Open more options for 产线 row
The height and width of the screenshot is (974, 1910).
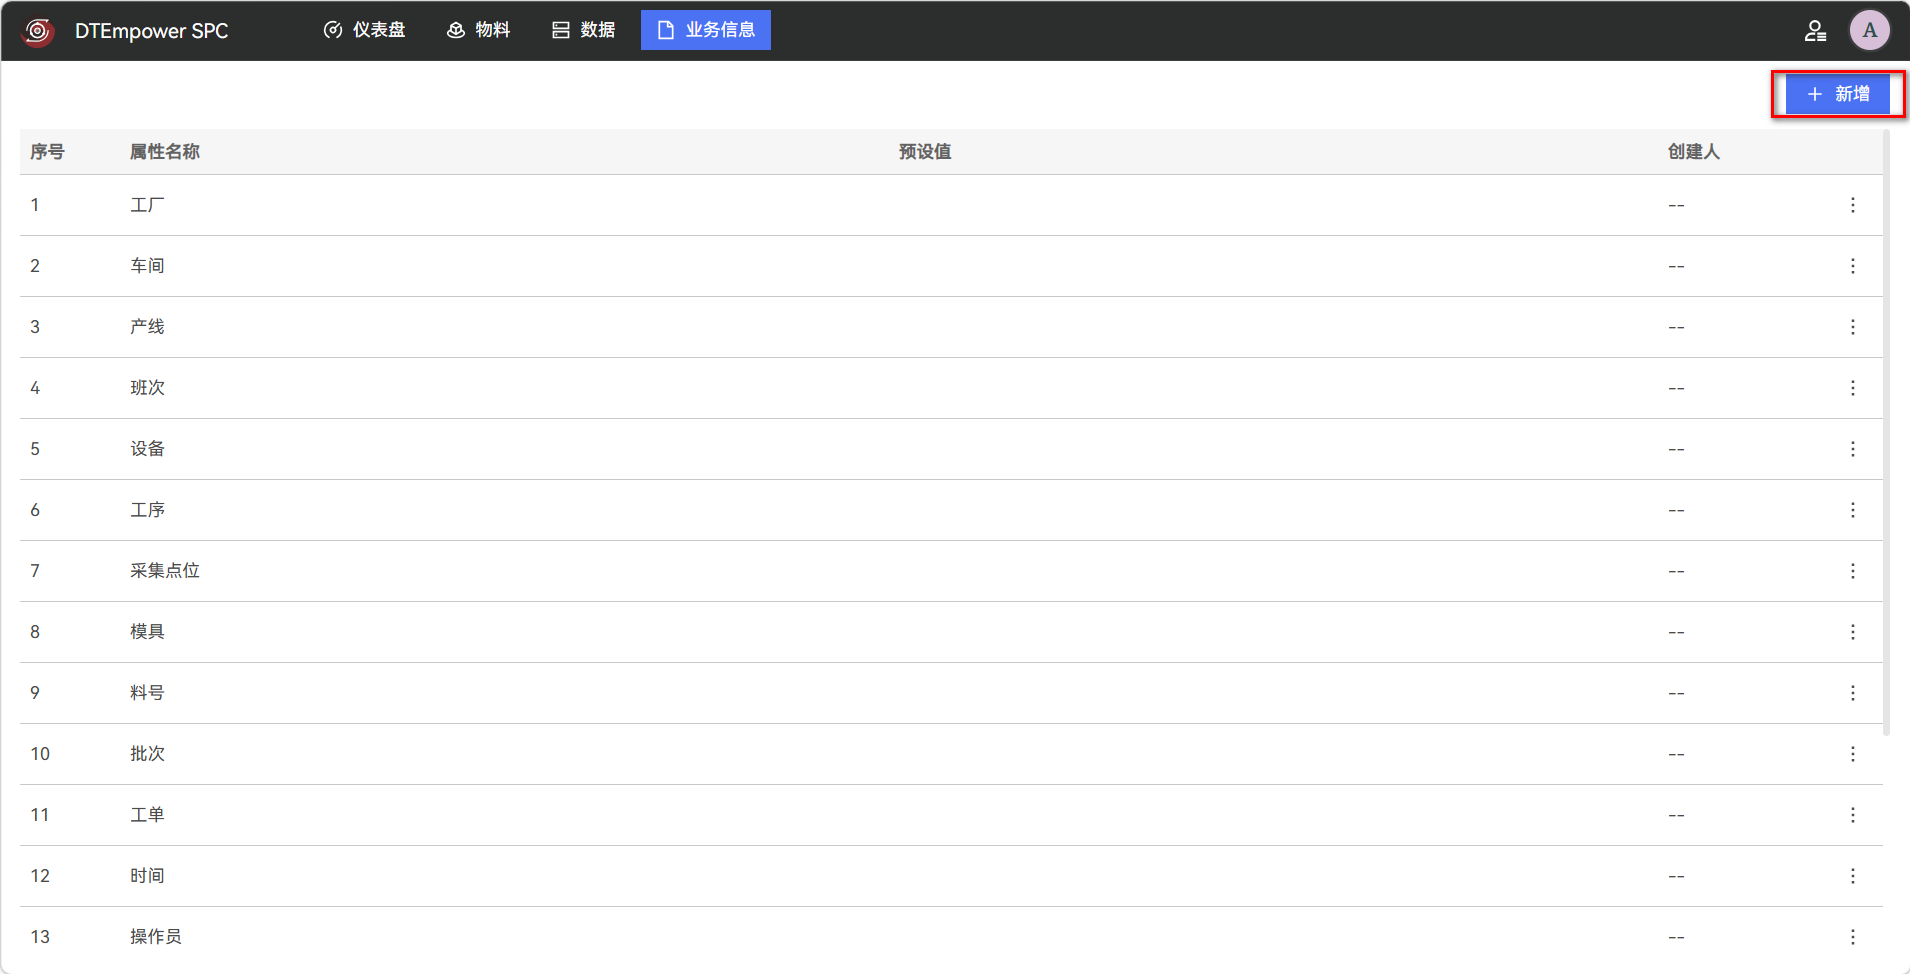(1852, 327)
